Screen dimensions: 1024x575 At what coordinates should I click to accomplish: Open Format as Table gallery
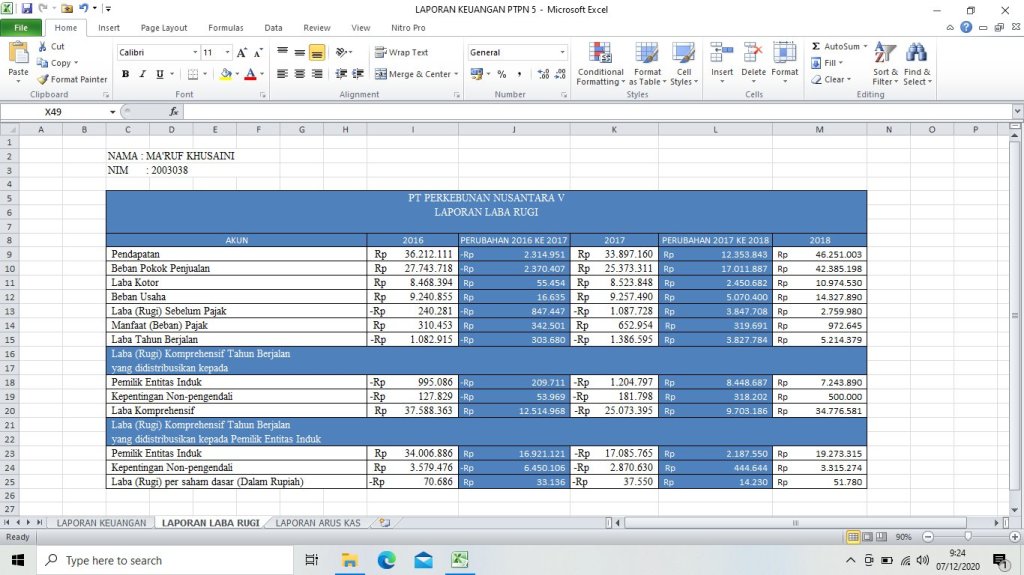tap(647, 54)
